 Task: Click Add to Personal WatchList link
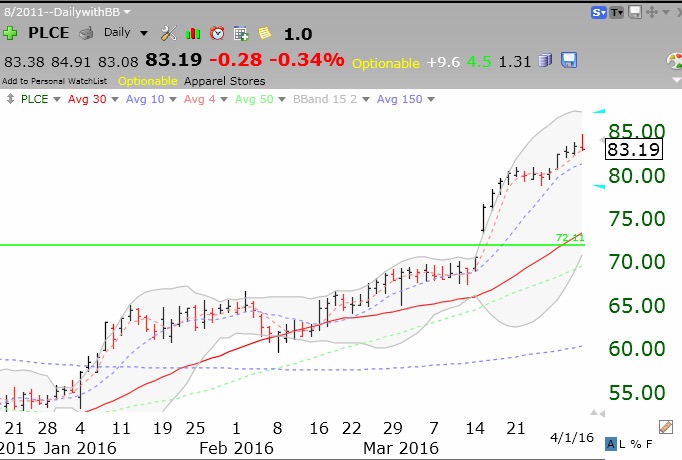coord(56,80)
